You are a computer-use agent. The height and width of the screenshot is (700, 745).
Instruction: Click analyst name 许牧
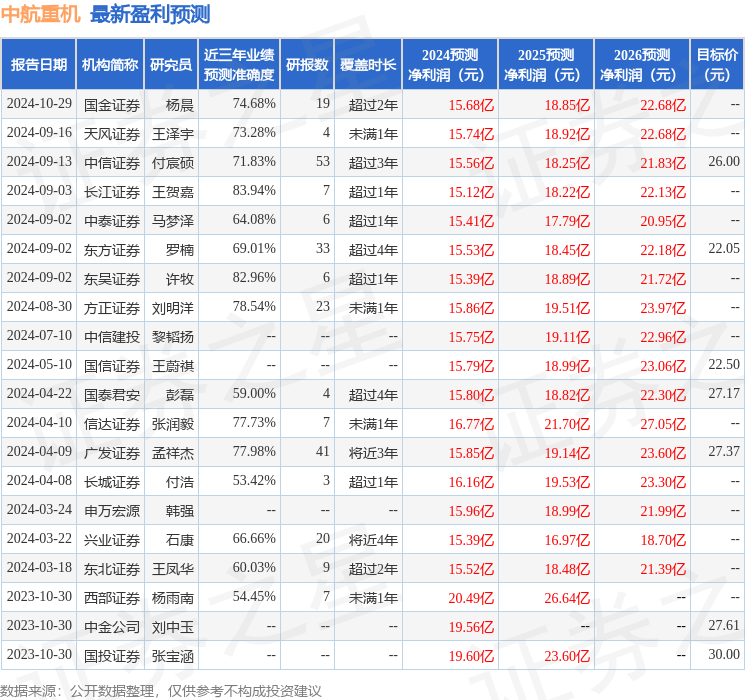180,279
